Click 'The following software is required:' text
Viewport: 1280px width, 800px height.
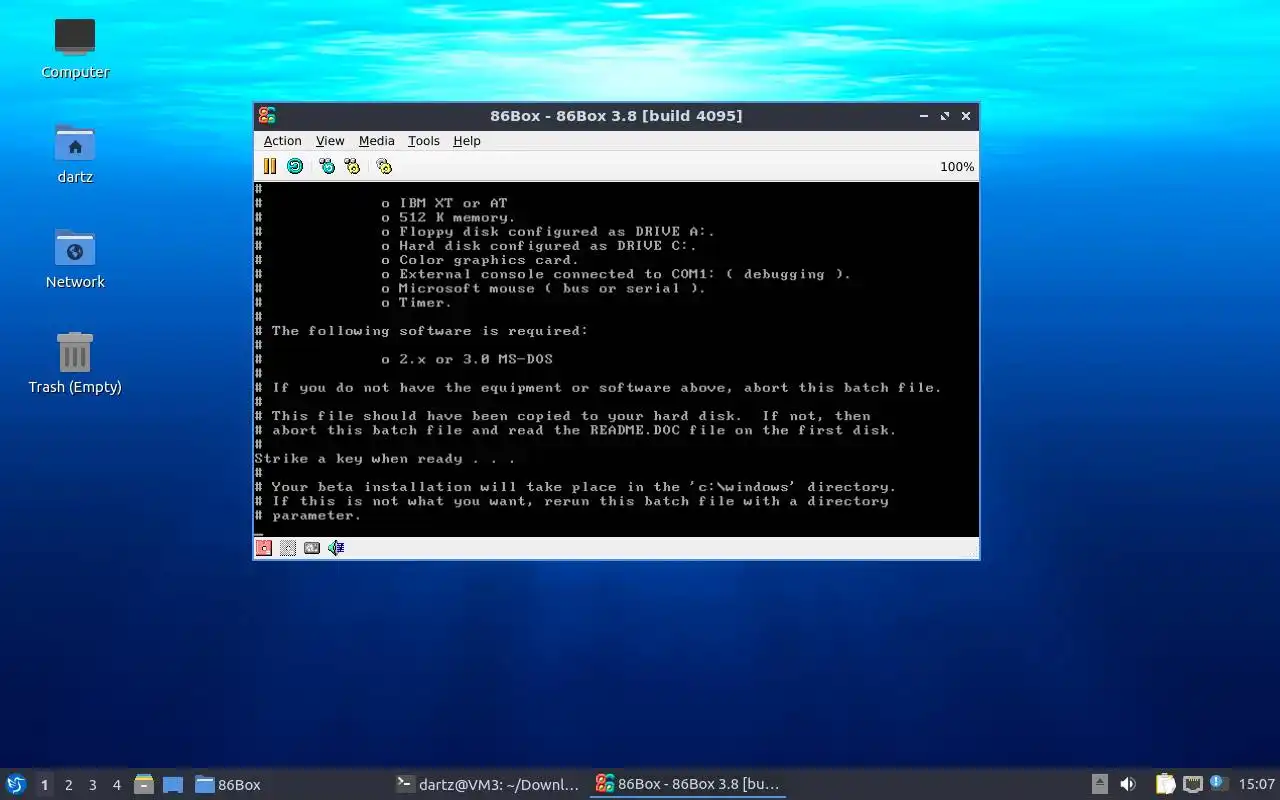430,331
